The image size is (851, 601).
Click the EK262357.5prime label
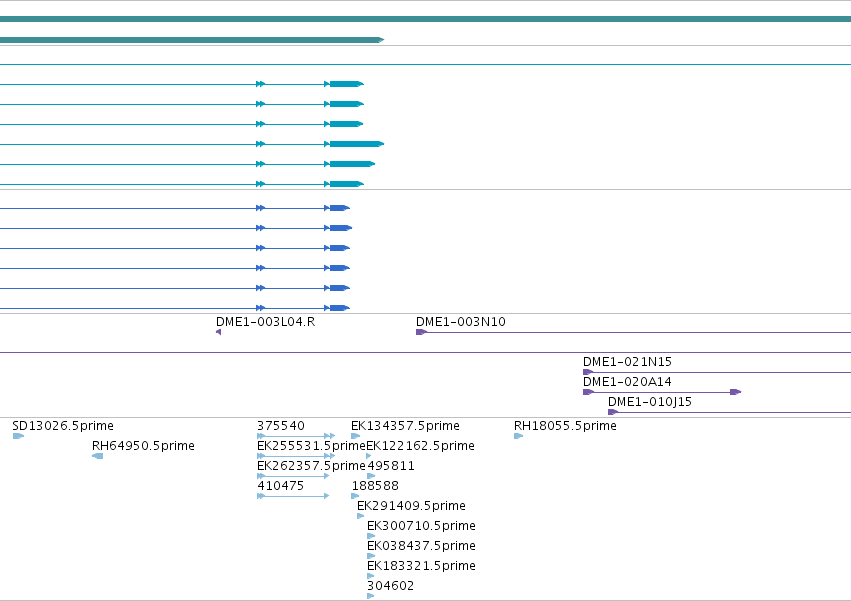(x=311, y=466)
